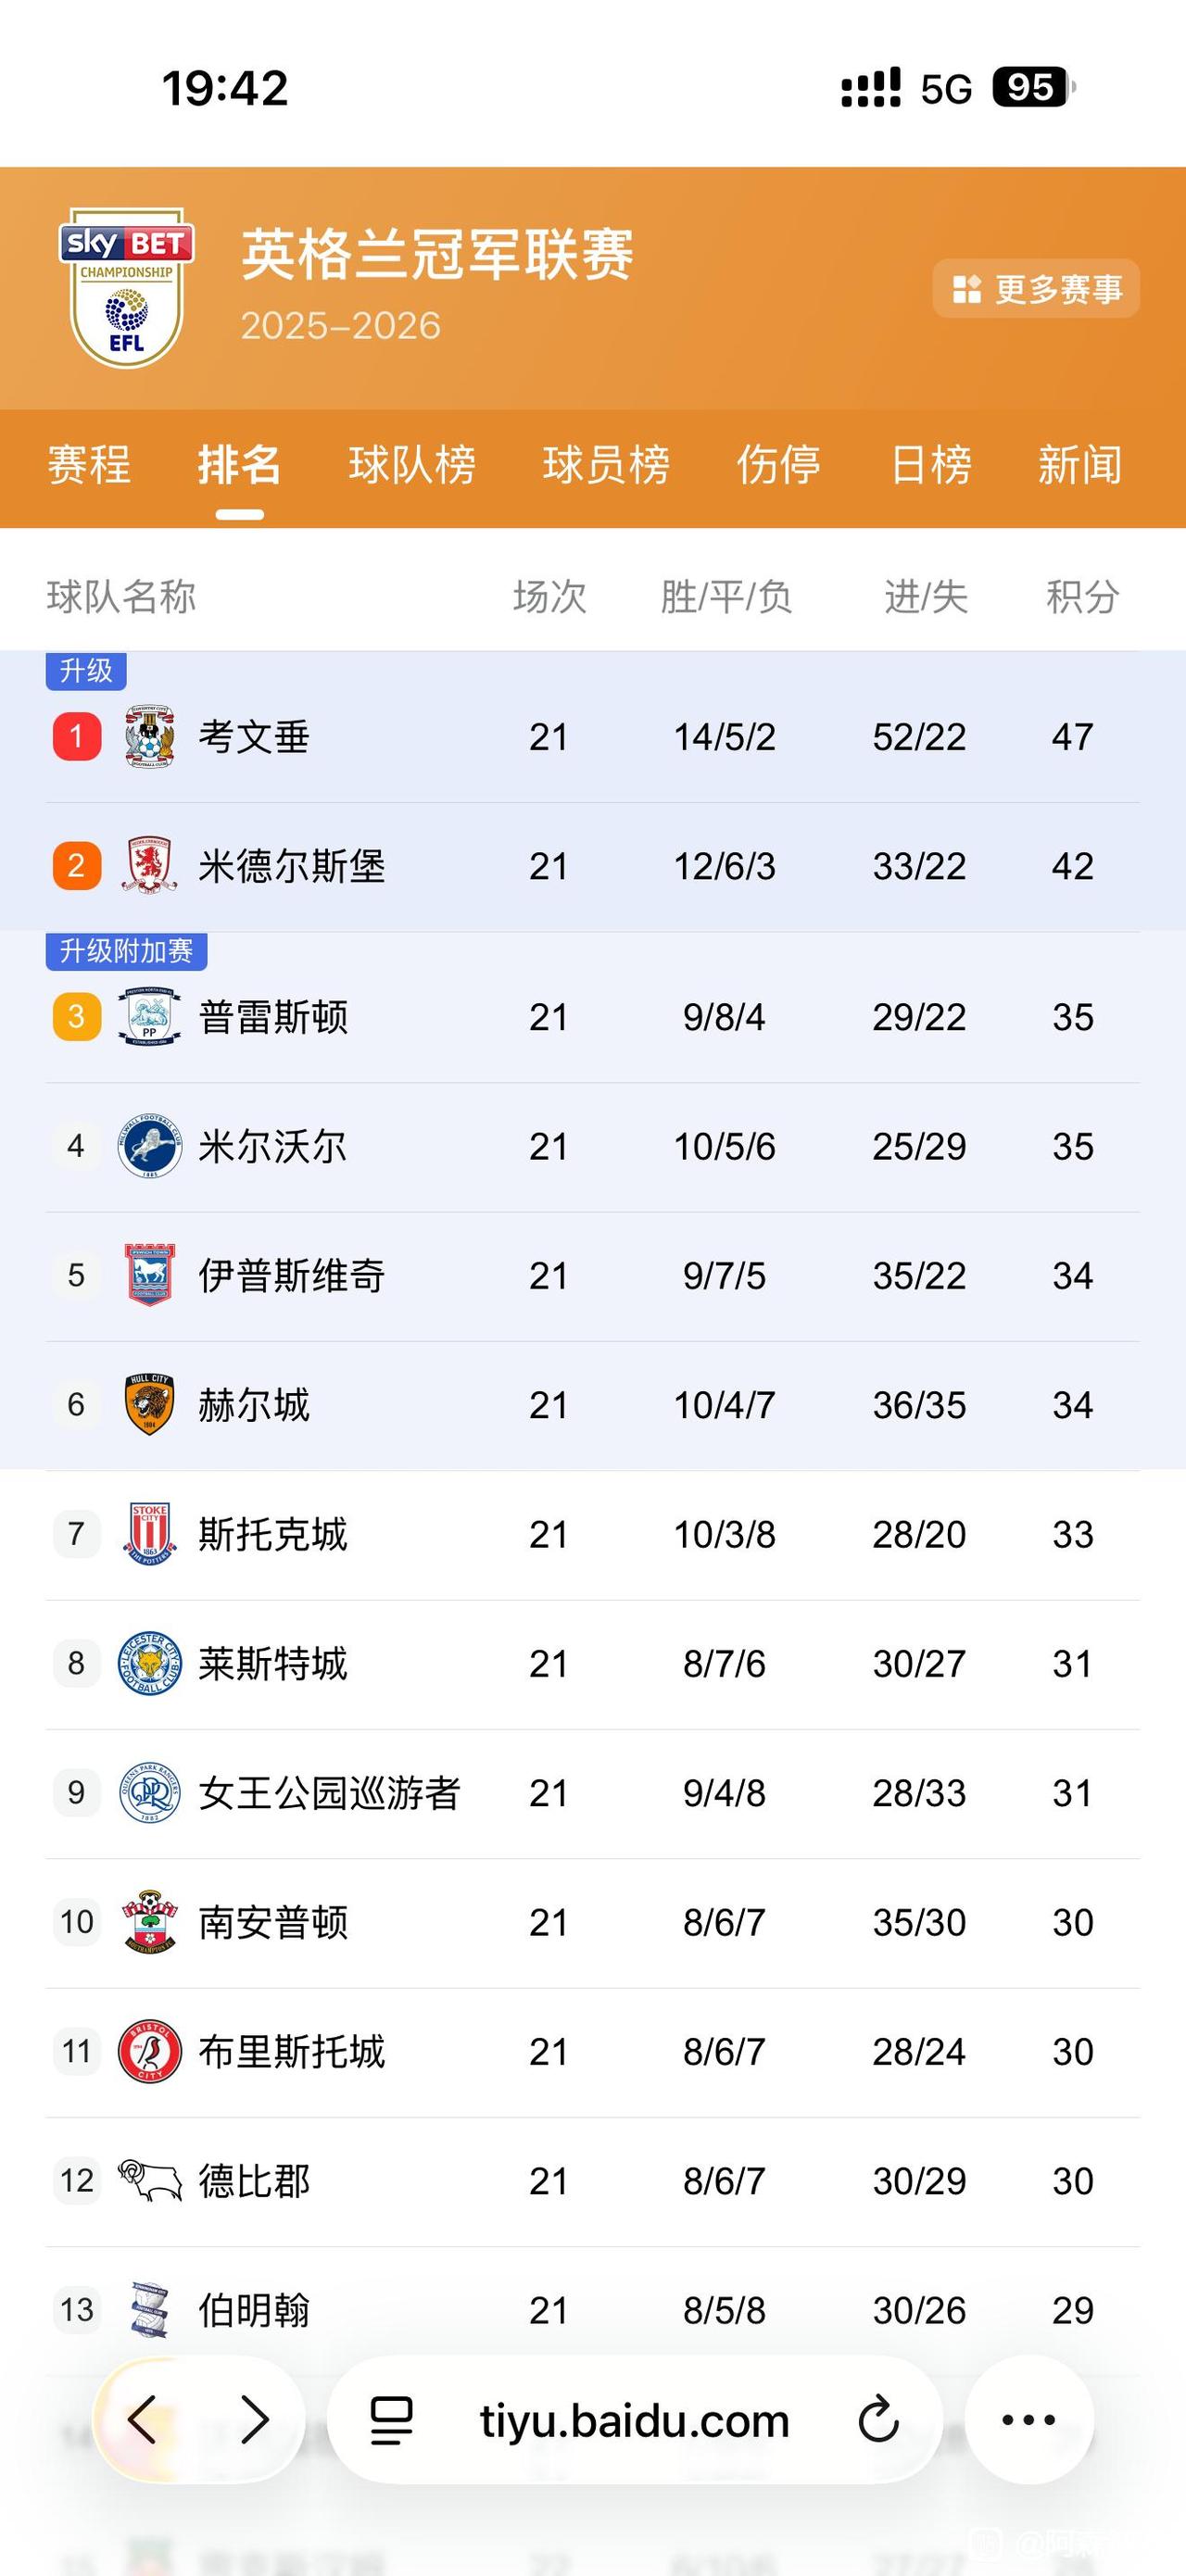Tap the Hull City tiger crest
This screenshot has height=2576, width=1186.
[149, 1405]
